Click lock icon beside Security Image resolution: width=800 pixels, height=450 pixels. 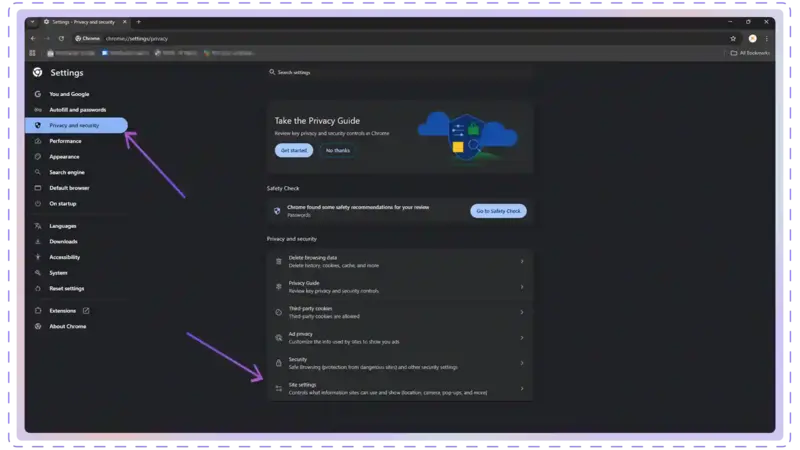[x=279, y=363]
